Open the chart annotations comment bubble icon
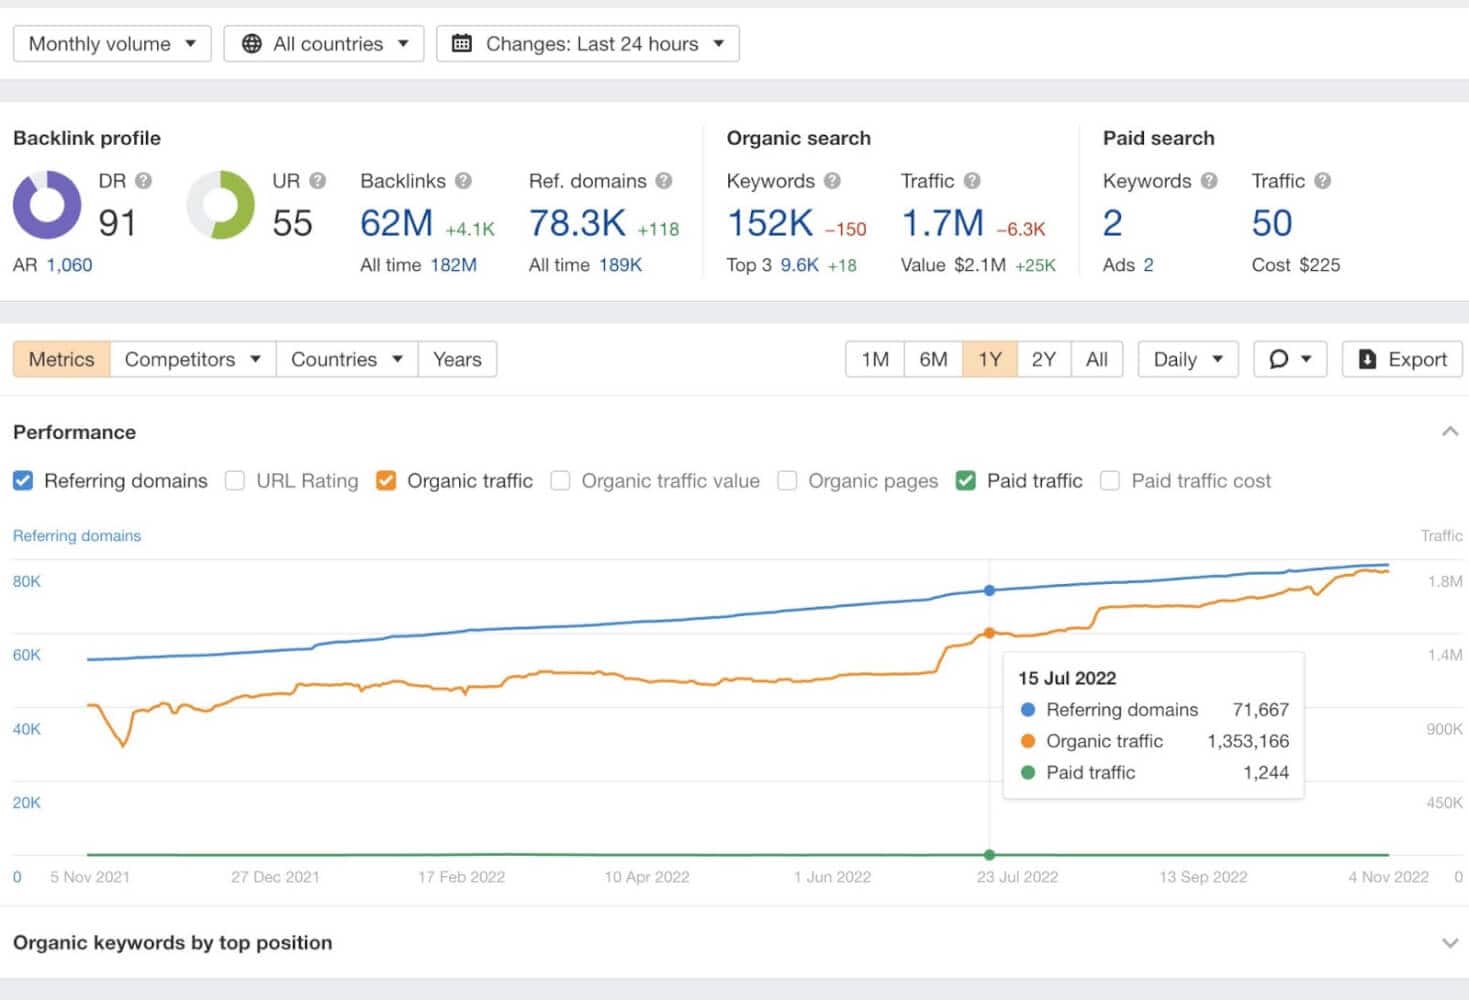1469x1000 pixels. coord(1279,359)
